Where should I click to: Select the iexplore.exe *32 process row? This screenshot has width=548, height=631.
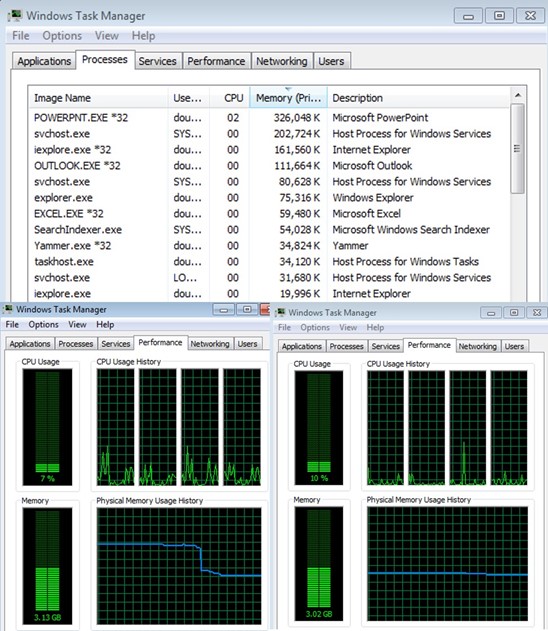coord(269,150)
